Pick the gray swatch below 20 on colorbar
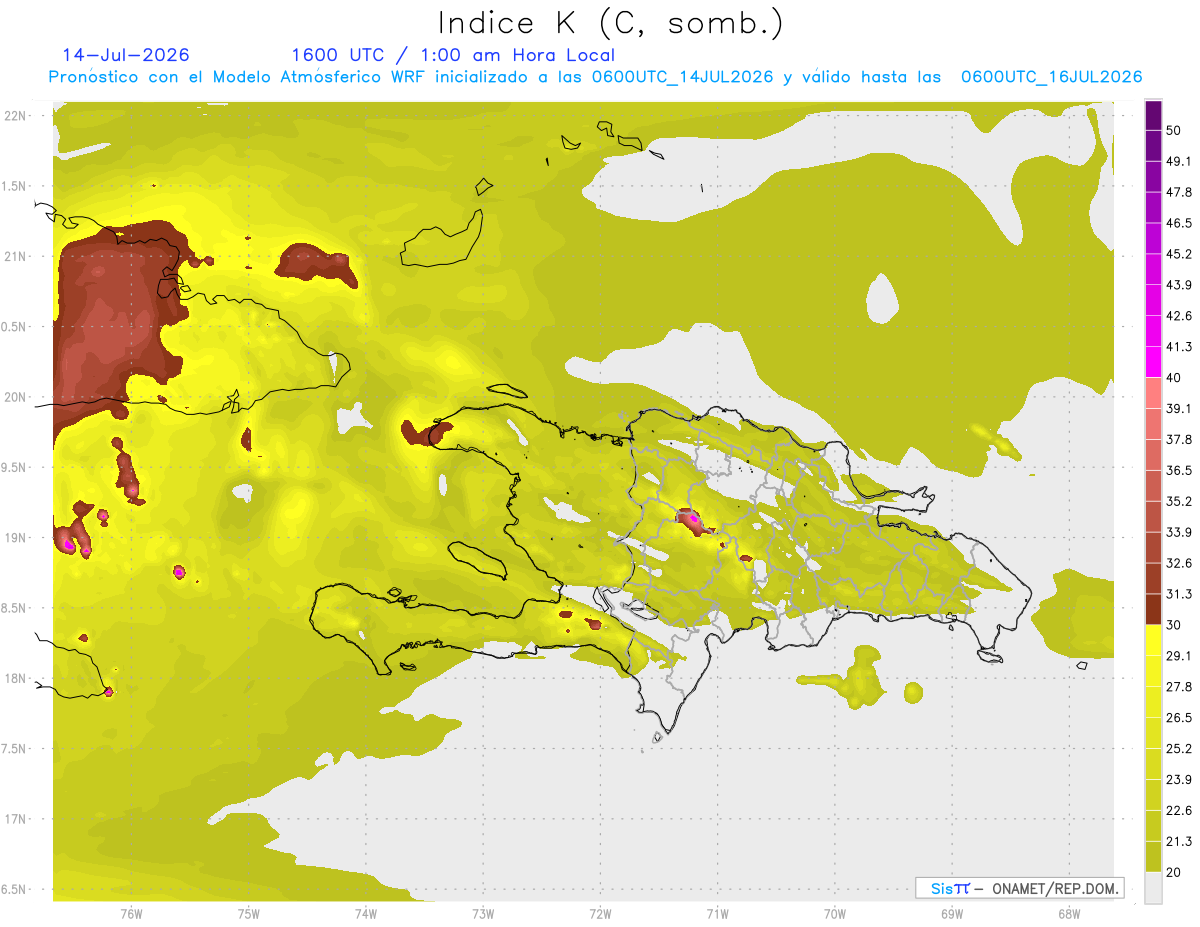1200x927 pixels. point(1153,888)
